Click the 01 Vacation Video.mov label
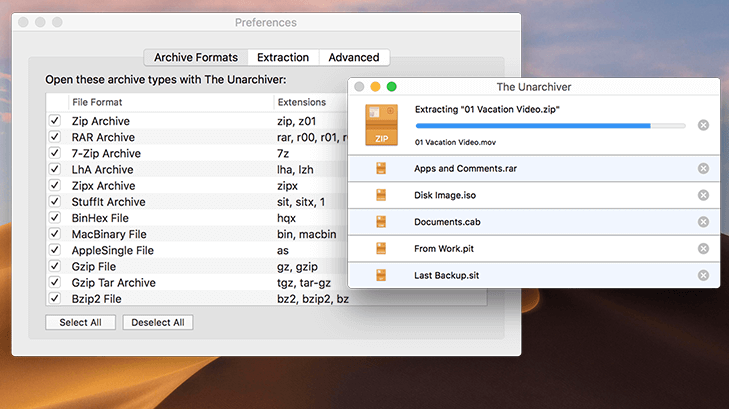729x409 pixels. (x=455, y=142)
